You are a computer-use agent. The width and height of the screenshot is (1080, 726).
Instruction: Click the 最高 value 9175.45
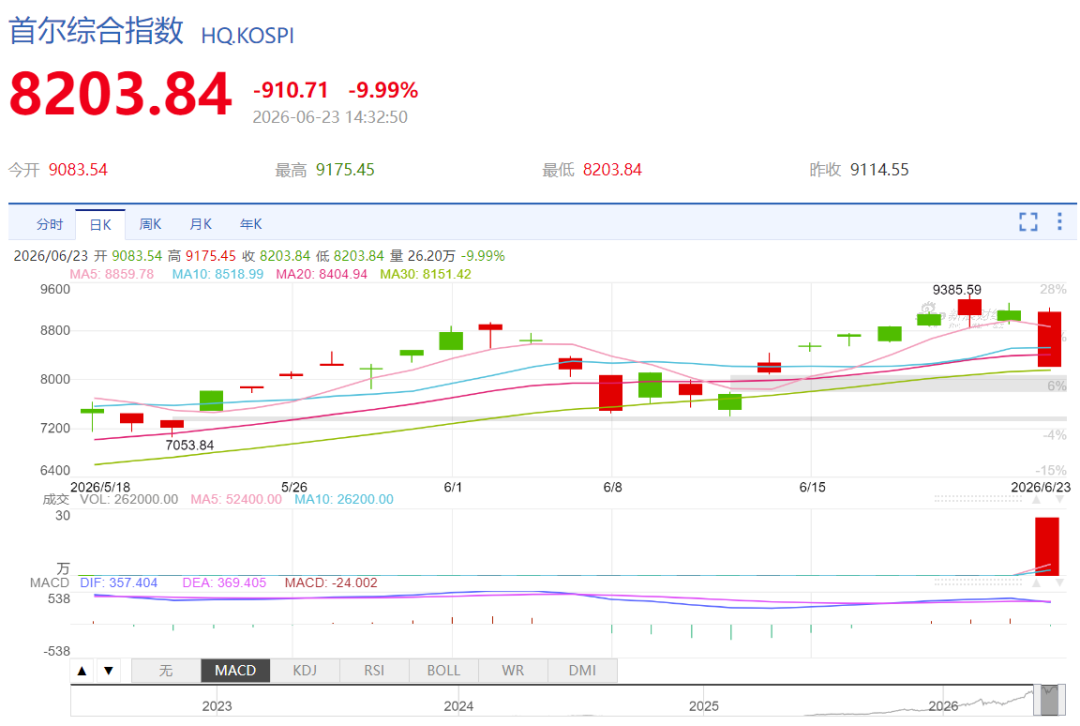[345, 169]
